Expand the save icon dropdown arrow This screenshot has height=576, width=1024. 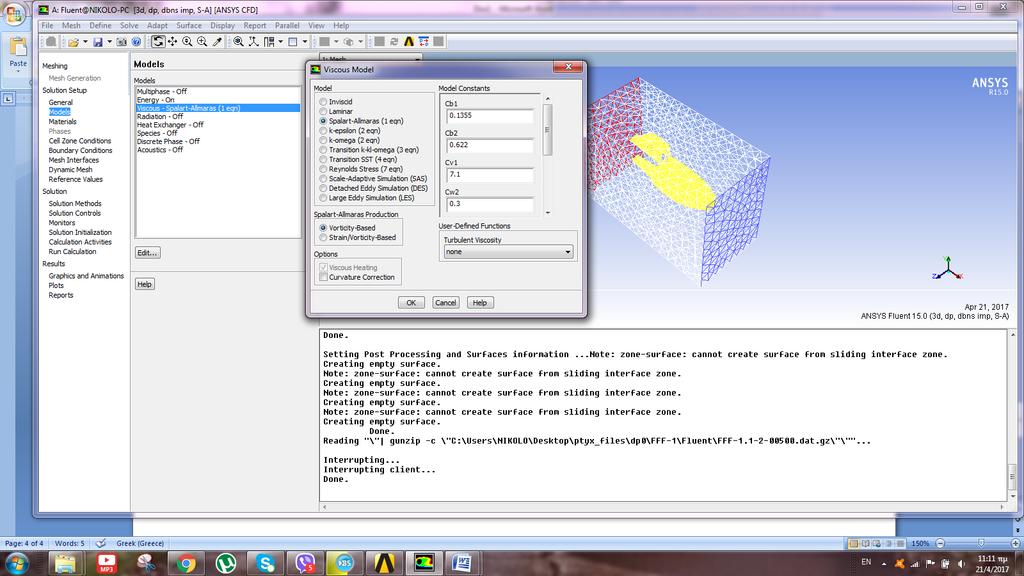point(109,42)
